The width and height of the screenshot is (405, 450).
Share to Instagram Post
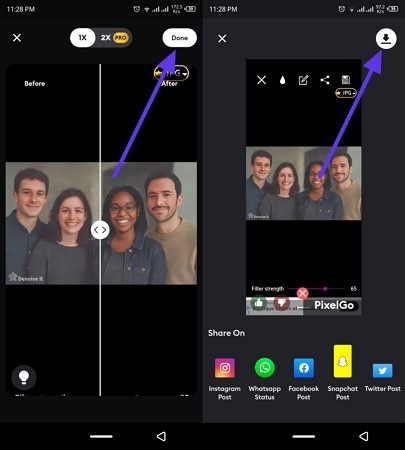tap(225, 379)
